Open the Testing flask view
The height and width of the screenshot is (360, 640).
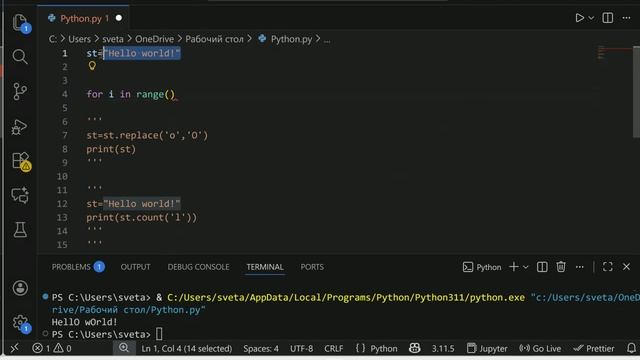point(20,230)
